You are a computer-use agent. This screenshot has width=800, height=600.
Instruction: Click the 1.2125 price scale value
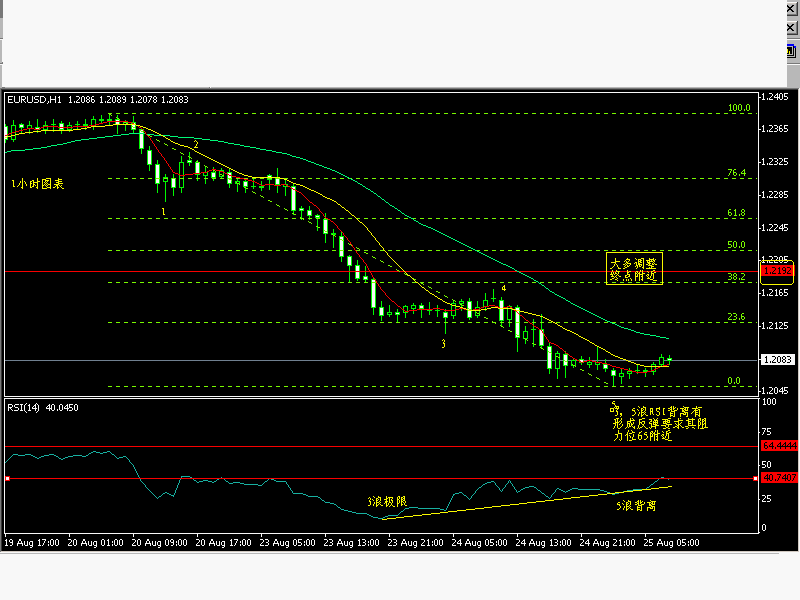point(774,326)
